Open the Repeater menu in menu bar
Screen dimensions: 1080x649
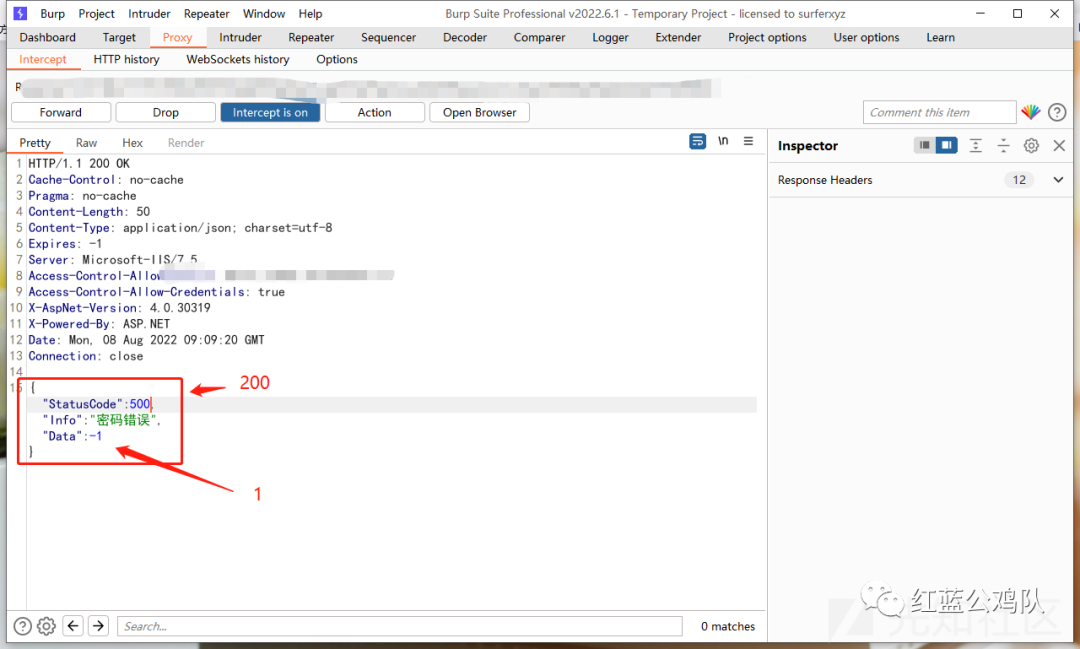point(207,14)
